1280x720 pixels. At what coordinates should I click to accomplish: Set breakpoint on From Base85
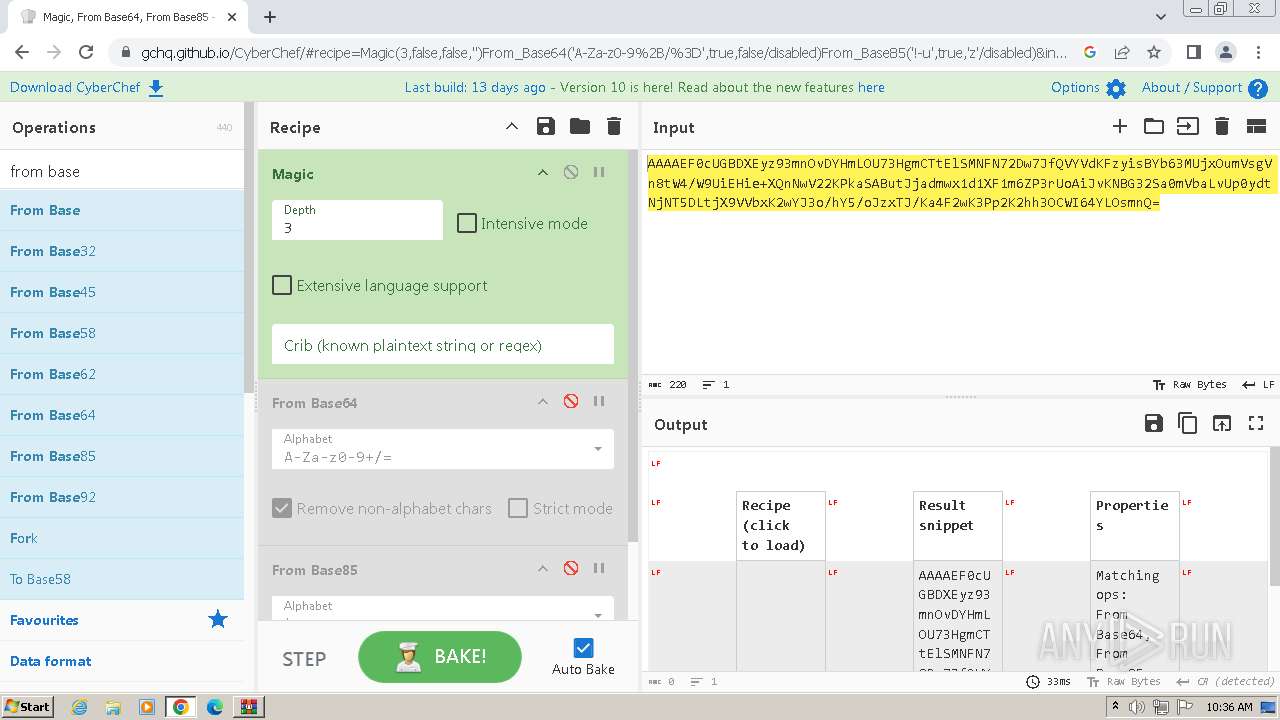point(599,568)
